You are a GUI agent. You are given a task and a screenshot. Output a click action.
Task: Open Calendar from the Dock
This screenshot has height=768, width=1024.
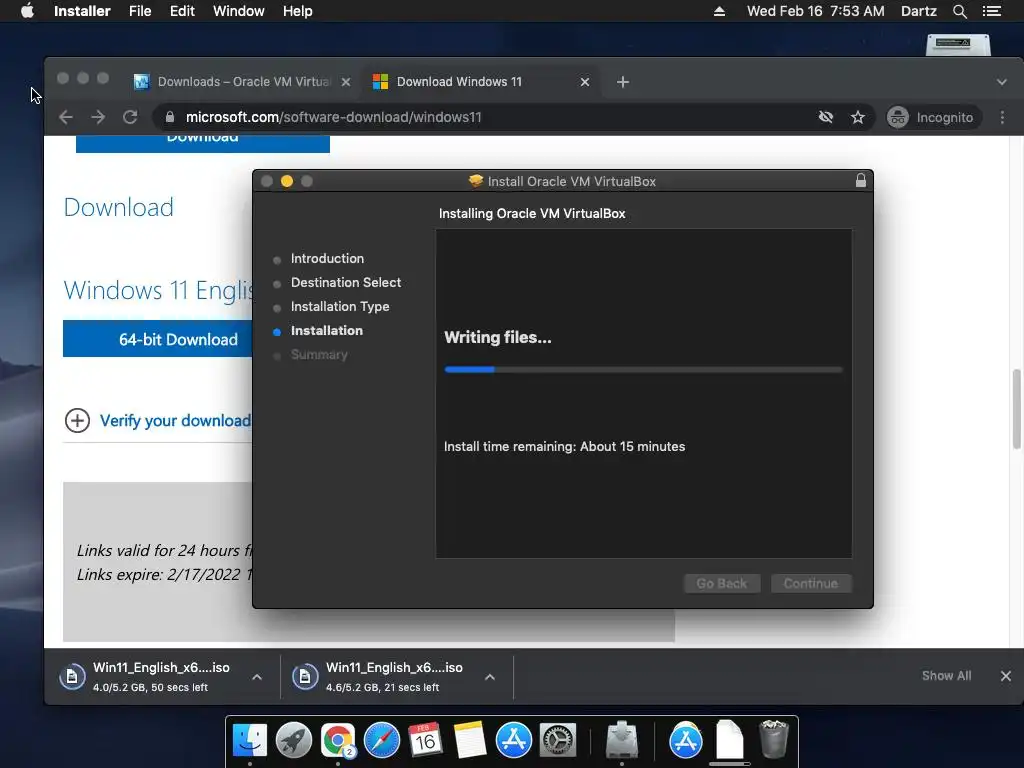point(425,740)
